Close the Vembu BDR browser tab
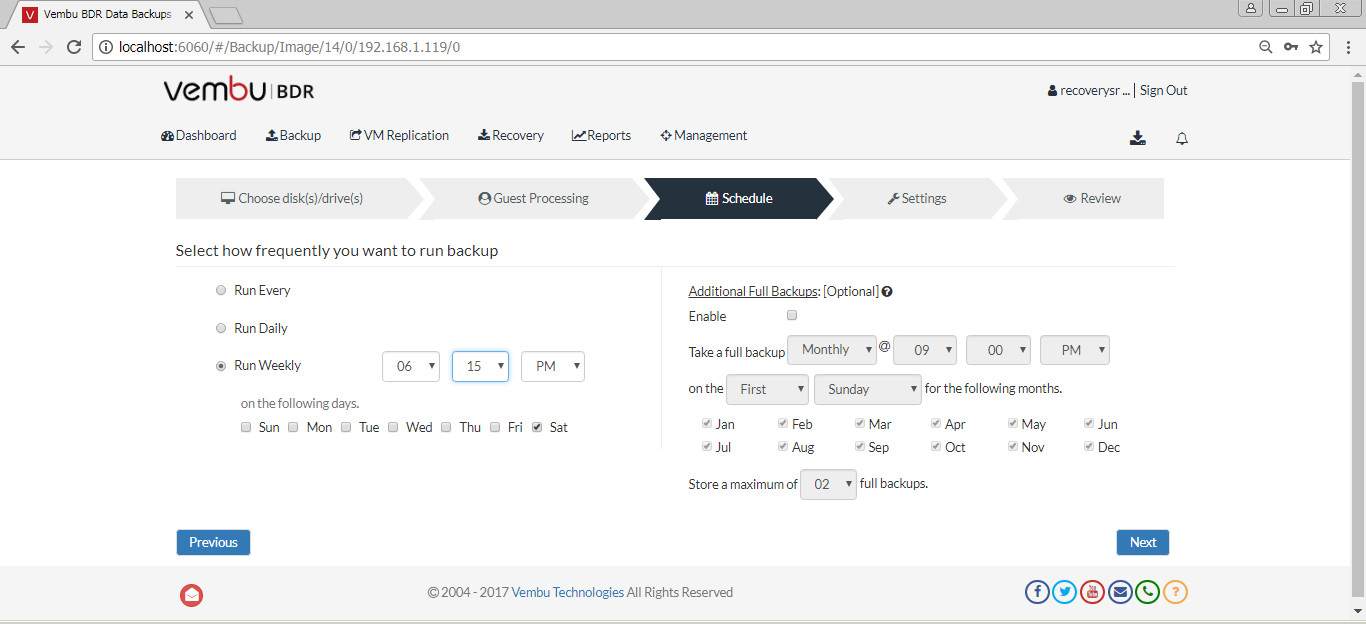The height and width of the screenshot is (624, 1366). pyautogui.click(x=189, y=15)
